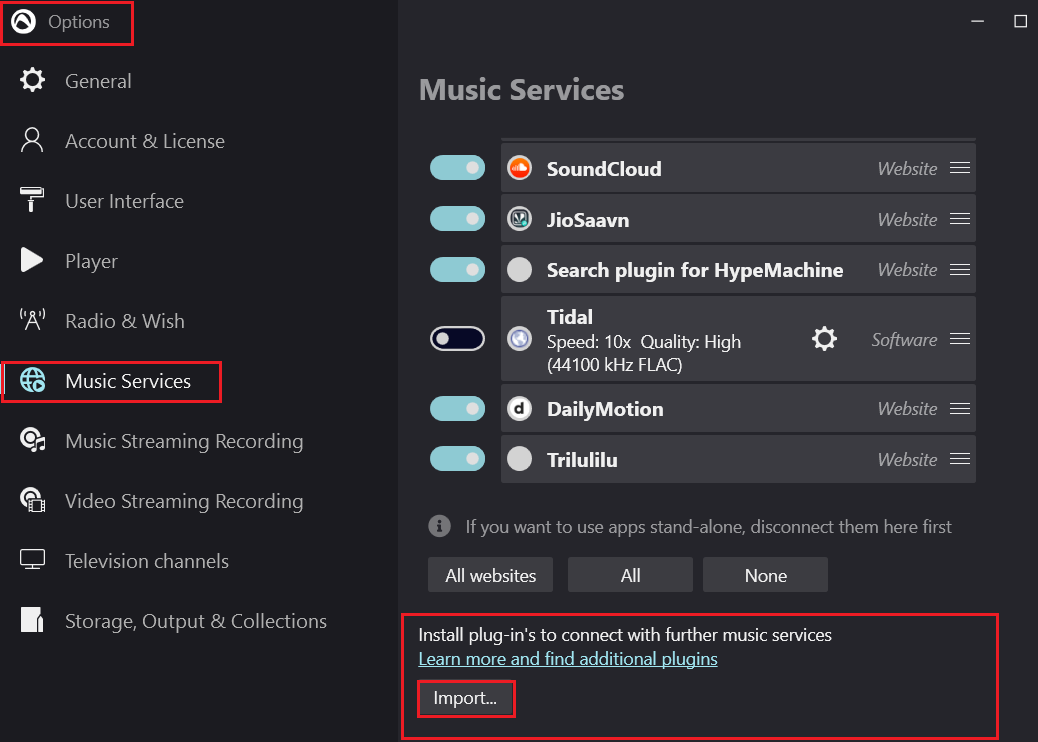This screenshot has height=742, width=1038.
Task: Click the Radio & Wish antenna icon
Action: coord(32,320)
